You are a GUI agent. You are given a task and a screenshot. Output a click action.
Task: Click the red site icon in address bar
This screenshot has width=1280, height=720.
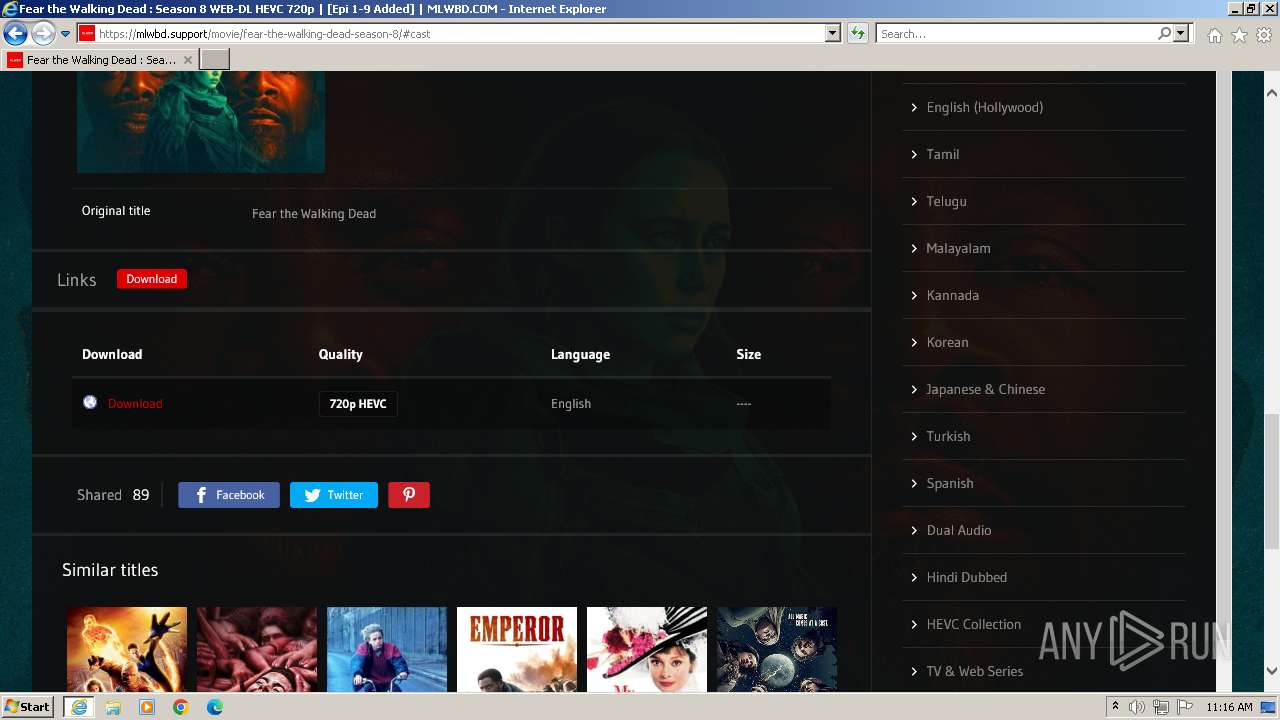tap(87, 33)
